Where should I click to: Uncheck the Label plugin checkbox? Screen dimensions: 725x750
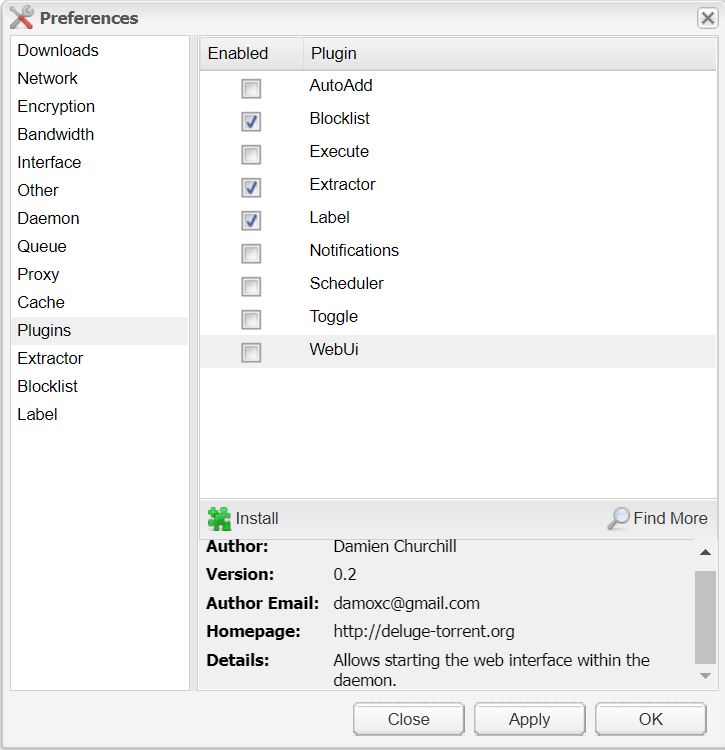coord(251,221)
